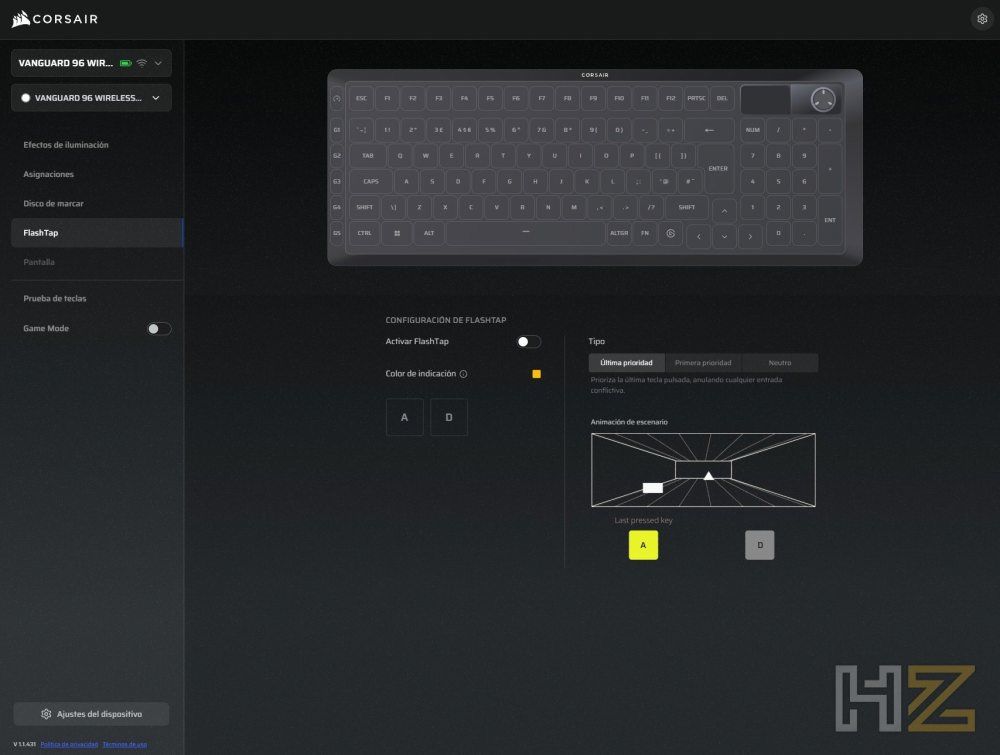Select the left CTRL key on keyboard image
The image size is (1000, 755).
(364, 233)
